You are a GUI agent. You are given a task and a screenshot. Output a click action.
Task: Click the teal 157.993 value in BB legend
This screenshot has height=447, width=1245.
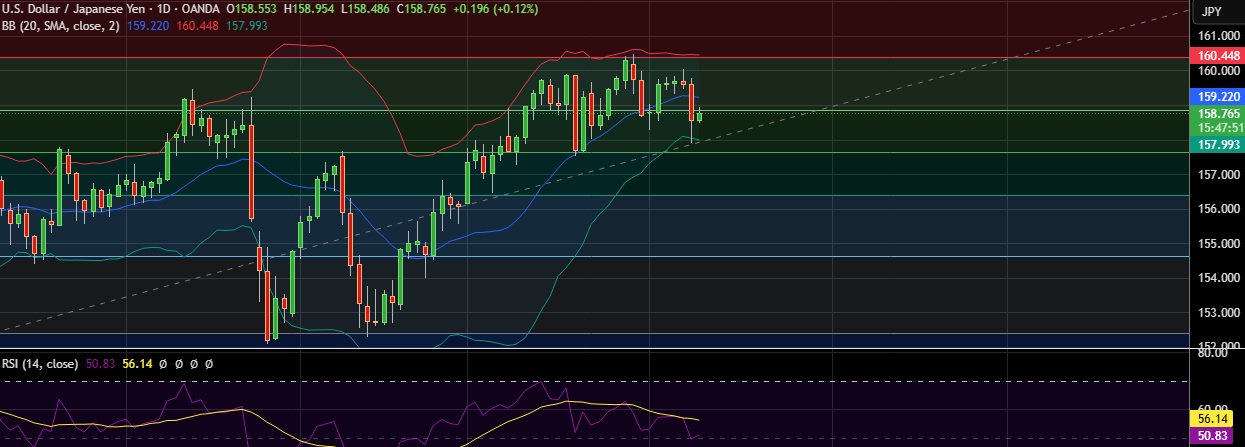(246, 25)
